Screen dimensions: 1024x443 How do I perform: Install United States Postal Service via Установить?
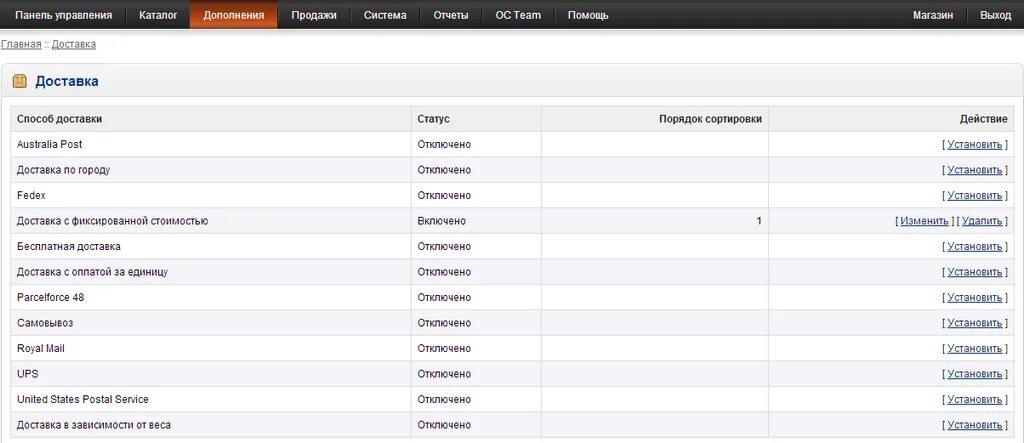pos(974,399)
